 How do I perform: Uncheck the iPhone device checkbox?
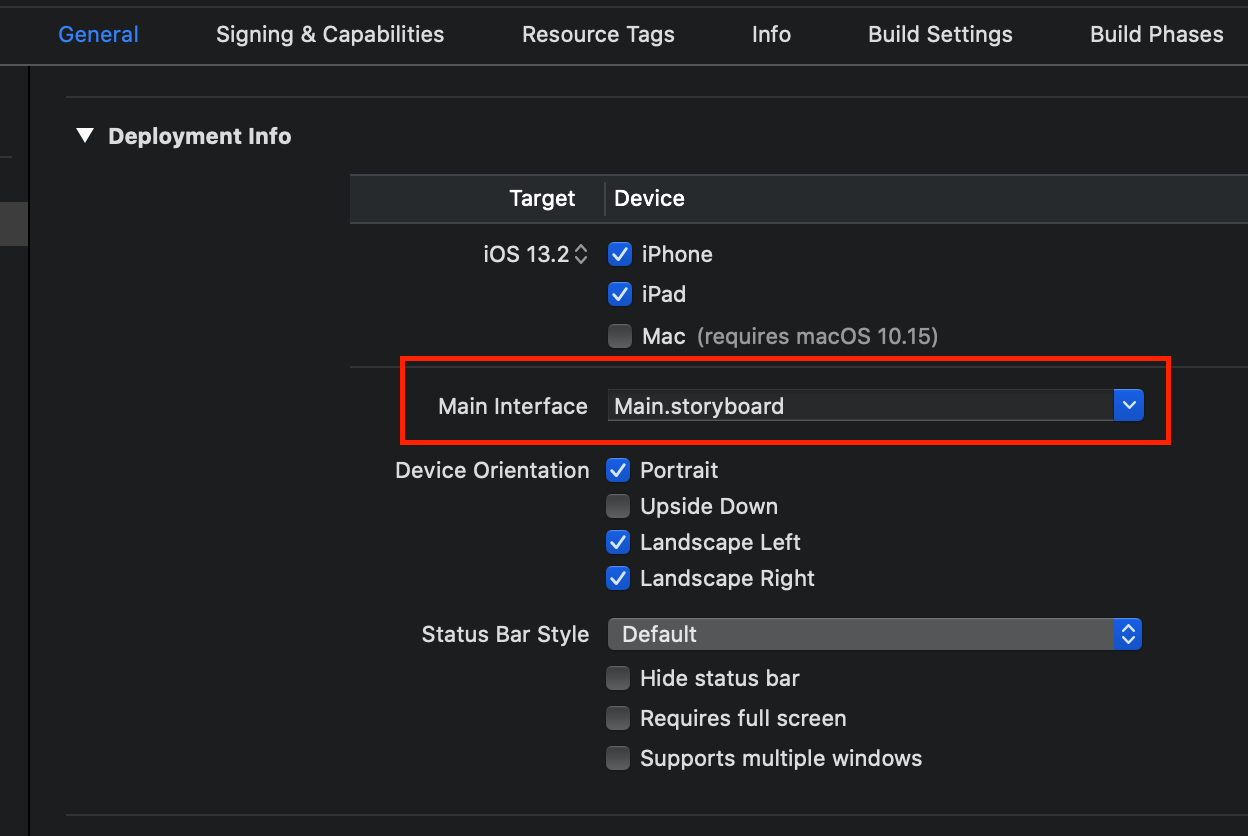pyautogui.click(x=620, y=254)
